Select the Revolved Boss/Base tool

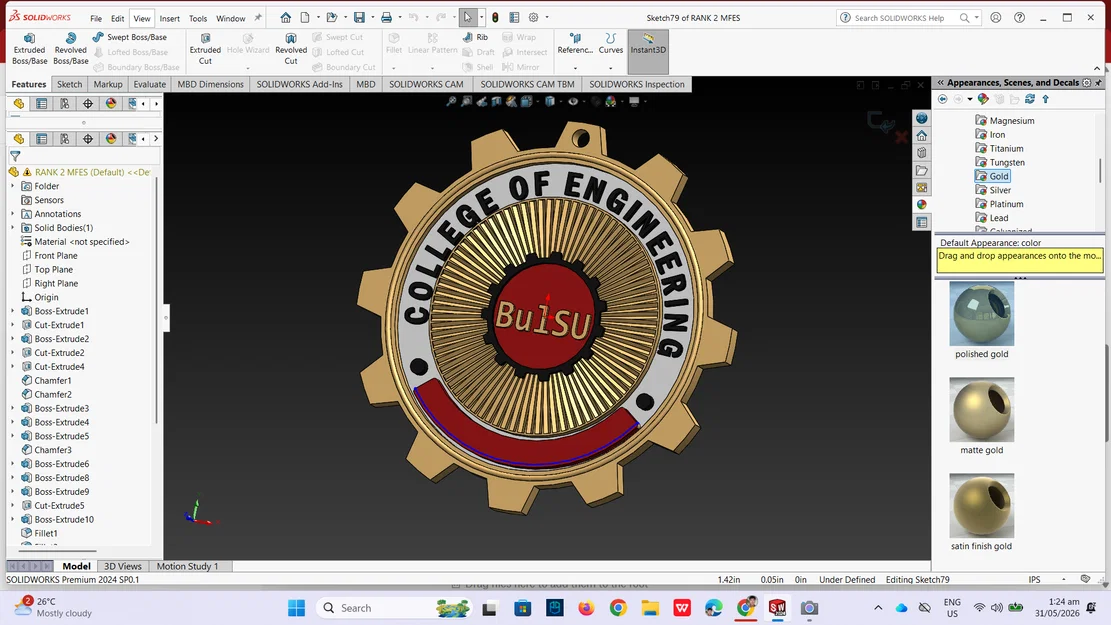(70, 49)
